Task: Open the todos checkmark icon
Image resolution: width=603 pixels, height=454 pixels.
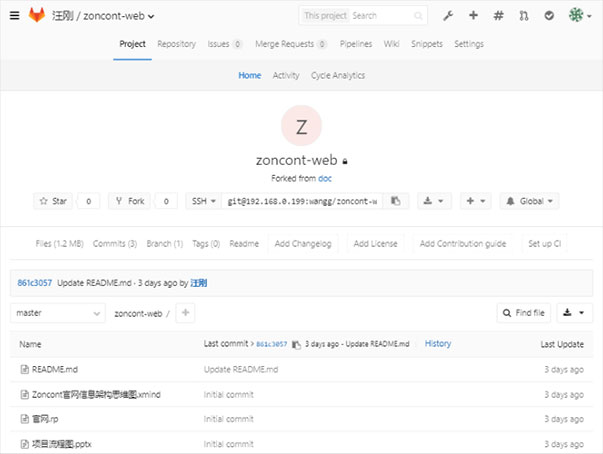Action: [x=549, y=16]
